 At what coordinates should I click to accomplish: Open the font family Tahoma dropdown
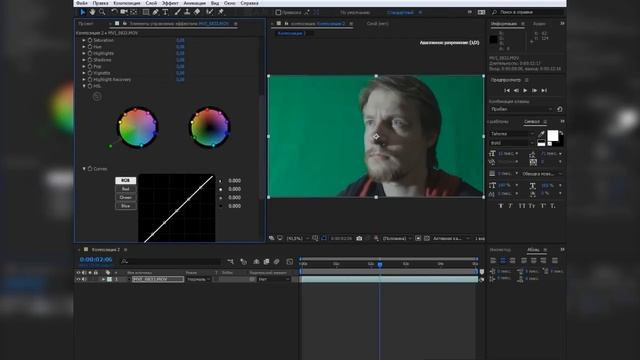tap(512, 134)
